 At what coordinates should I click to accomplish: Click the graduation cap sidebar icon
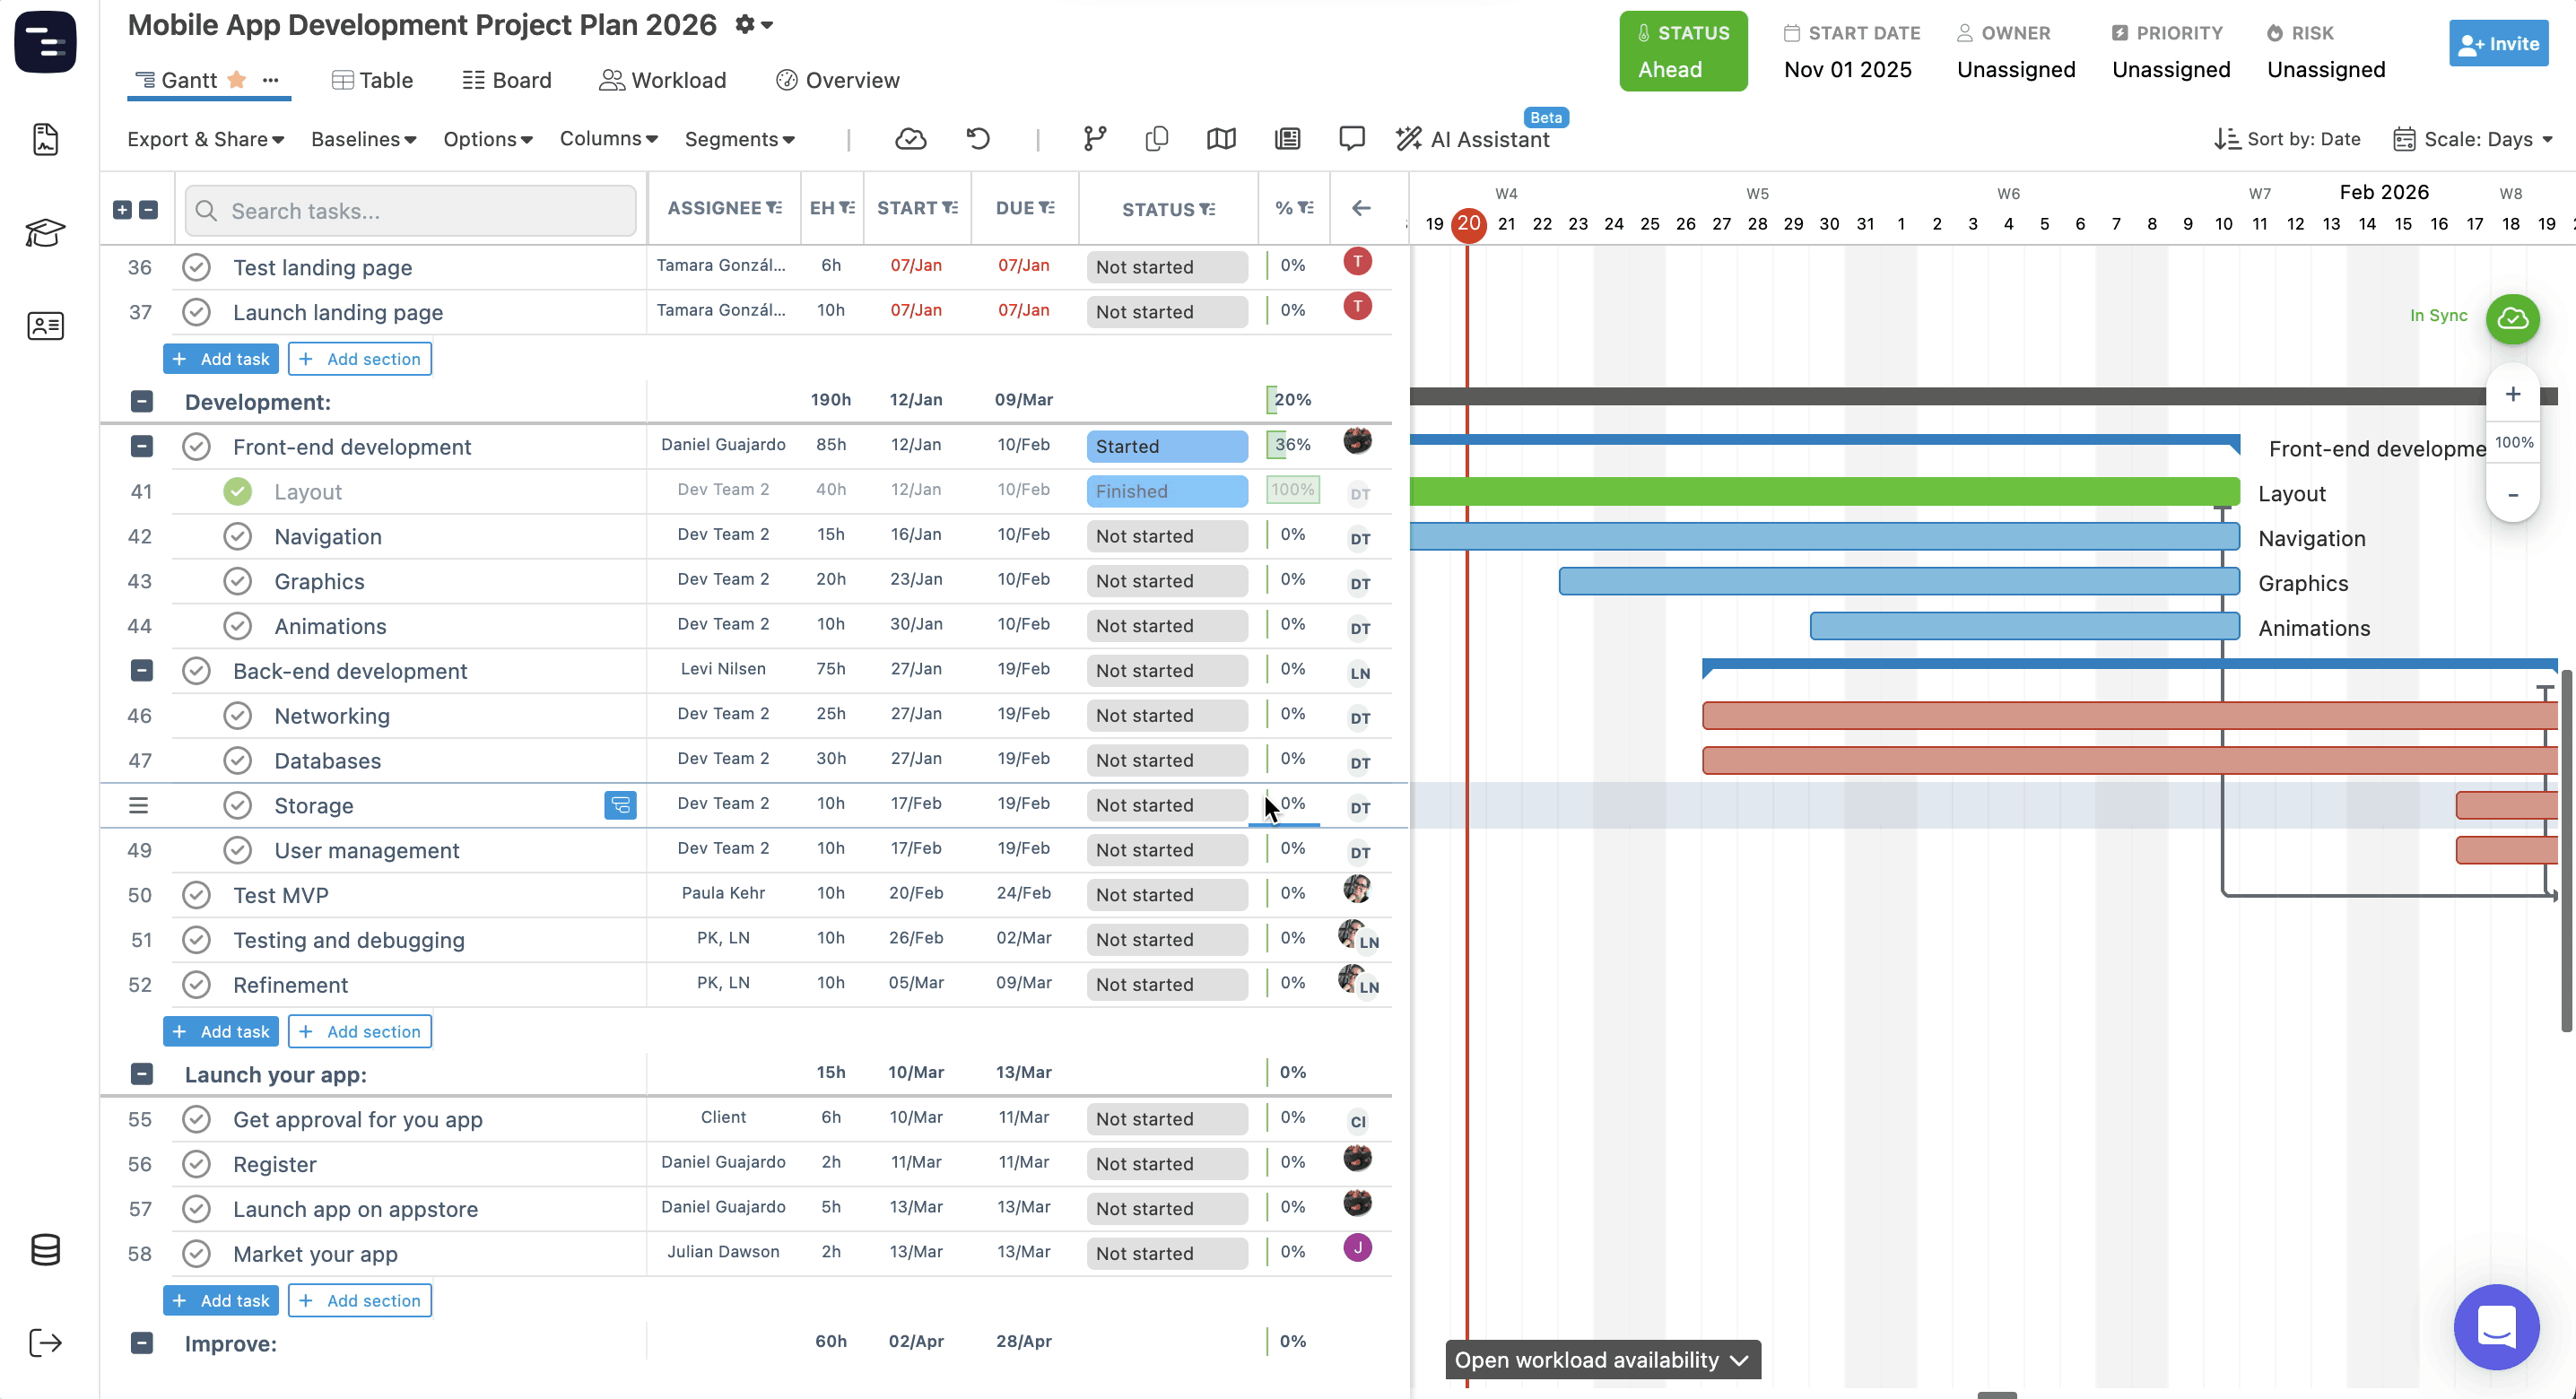coord(45,233)
